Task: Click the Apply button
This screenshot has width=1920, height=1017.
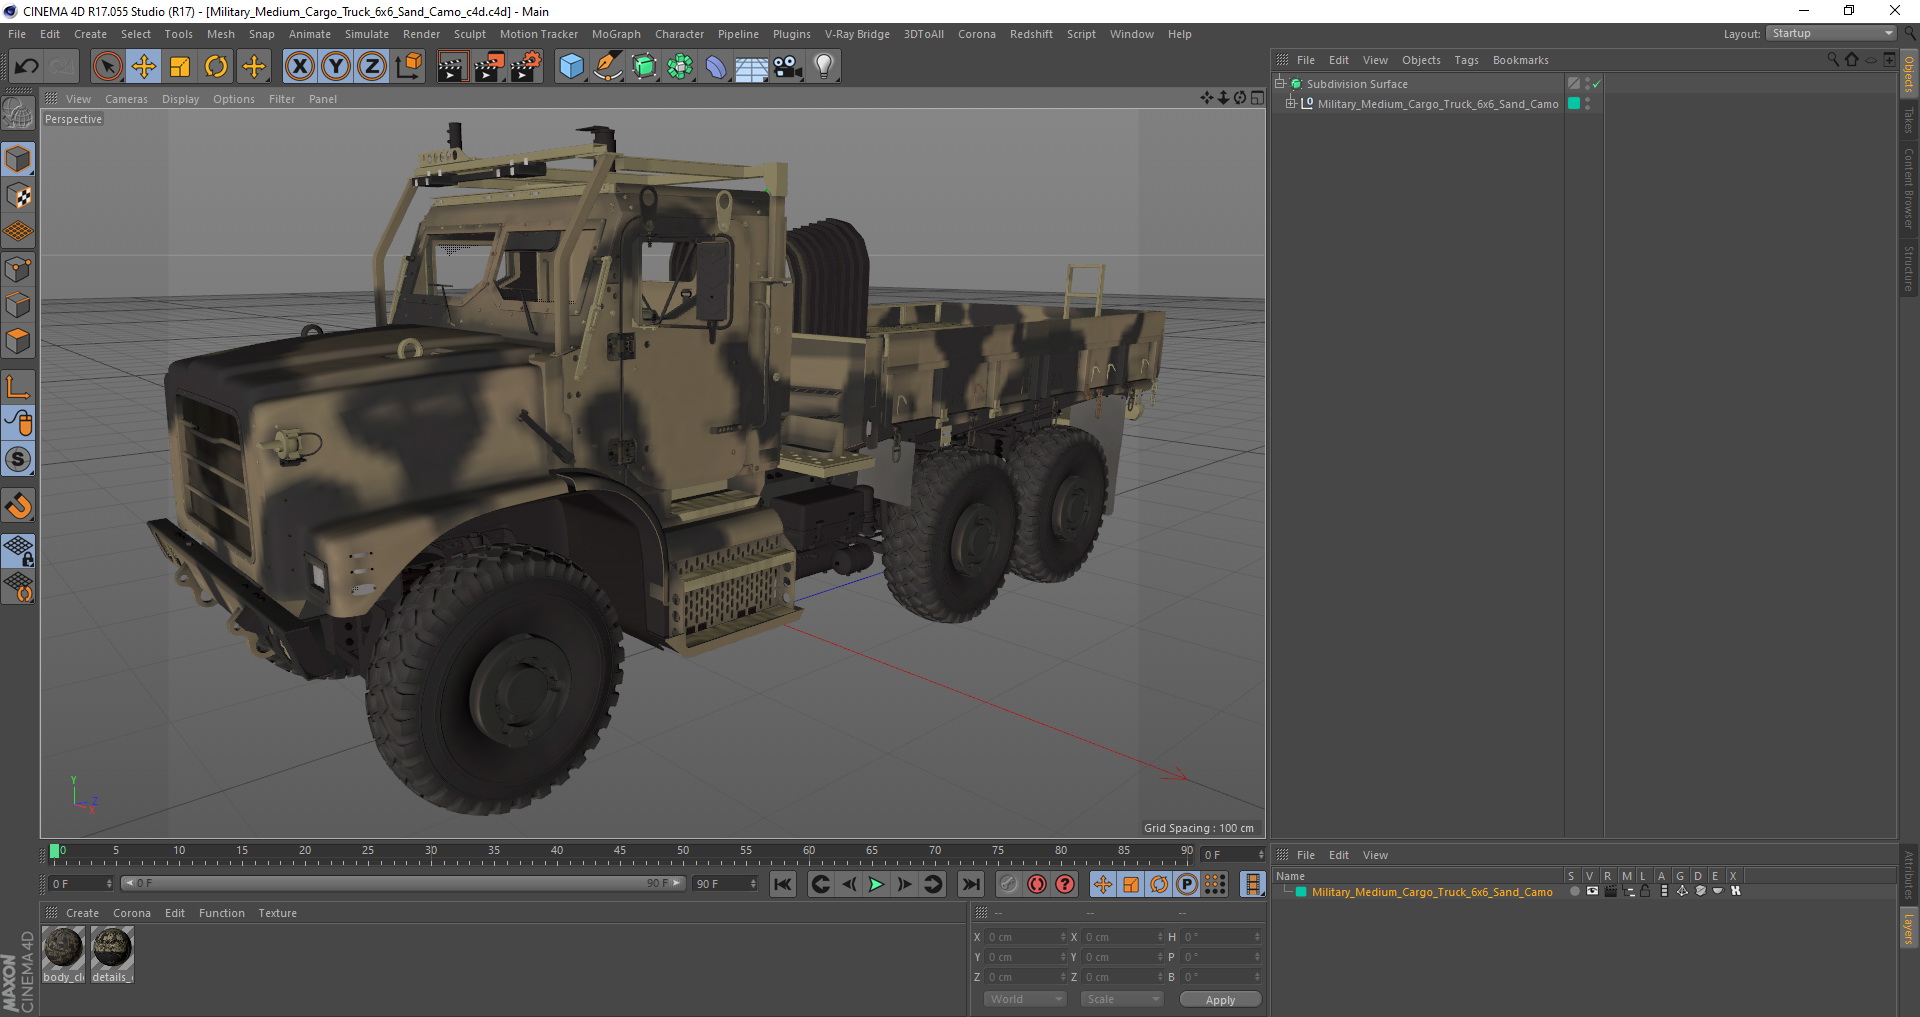Action: (1220, 1000)
